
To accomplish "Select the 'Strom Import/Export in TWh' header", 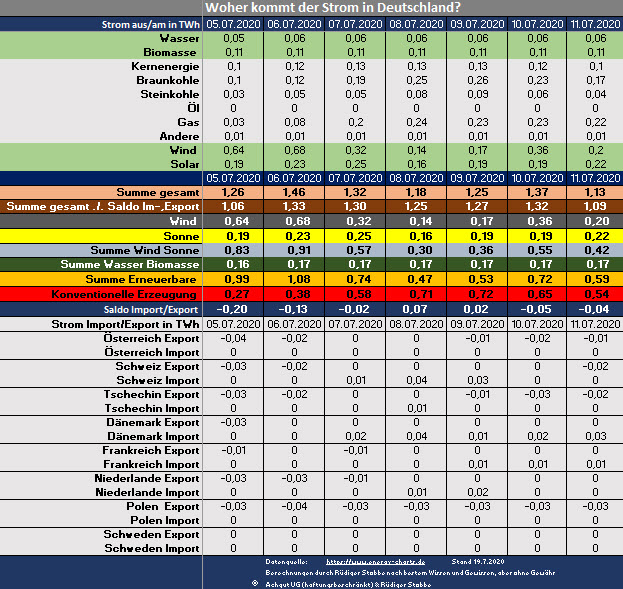I will click(125, 325).
